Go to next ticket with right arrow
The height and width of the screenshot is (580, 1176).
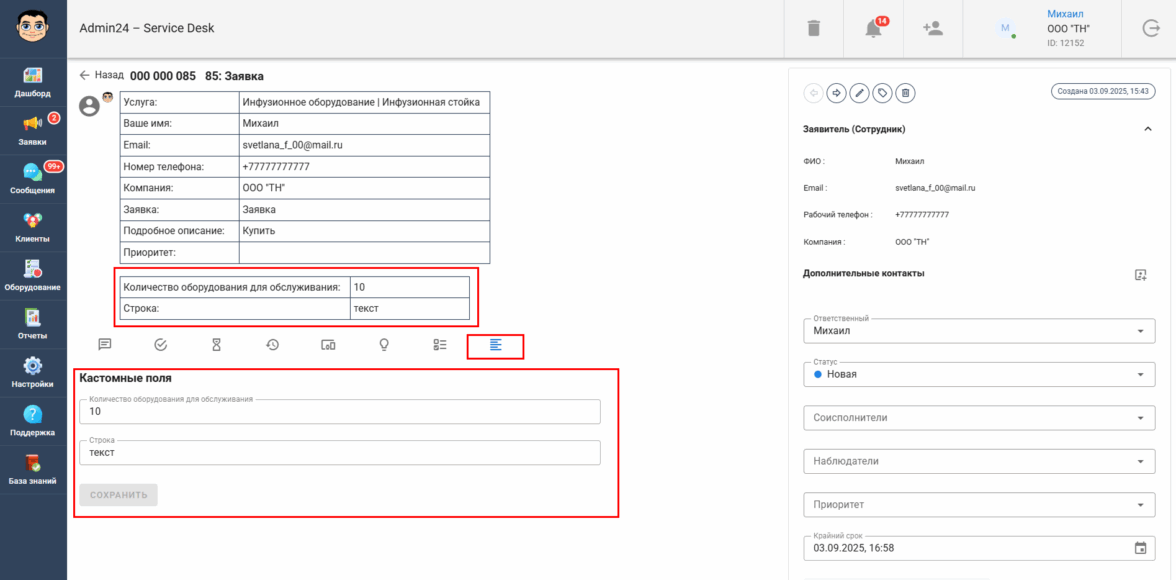[836, 93]
